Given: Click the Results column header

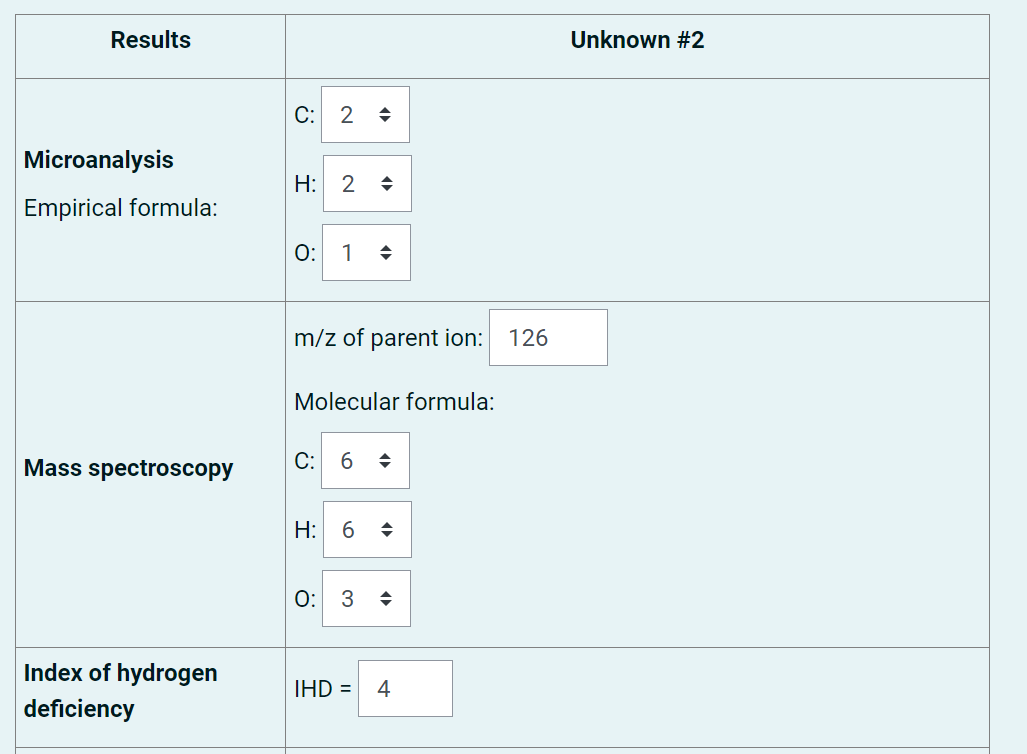Looking at the screenshot, I should click(150, 40).
